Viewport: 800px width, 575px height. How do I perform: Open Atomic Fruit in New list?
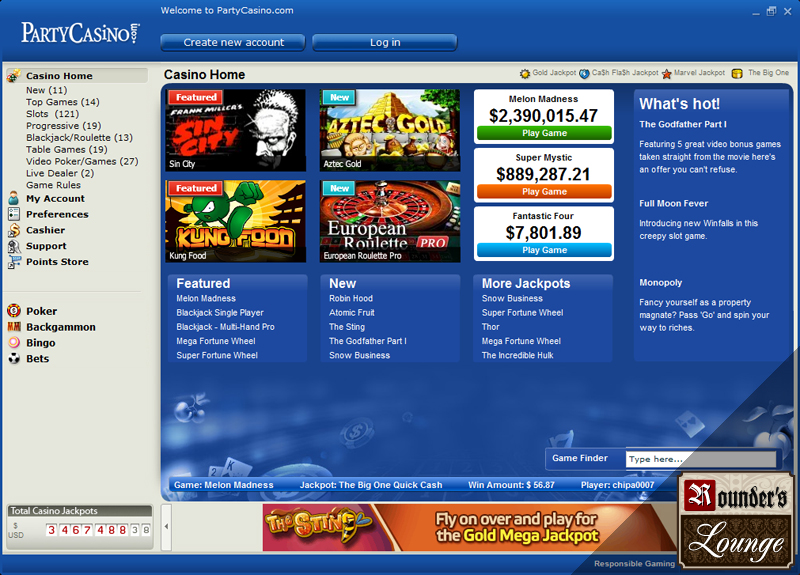coord(352,313)
